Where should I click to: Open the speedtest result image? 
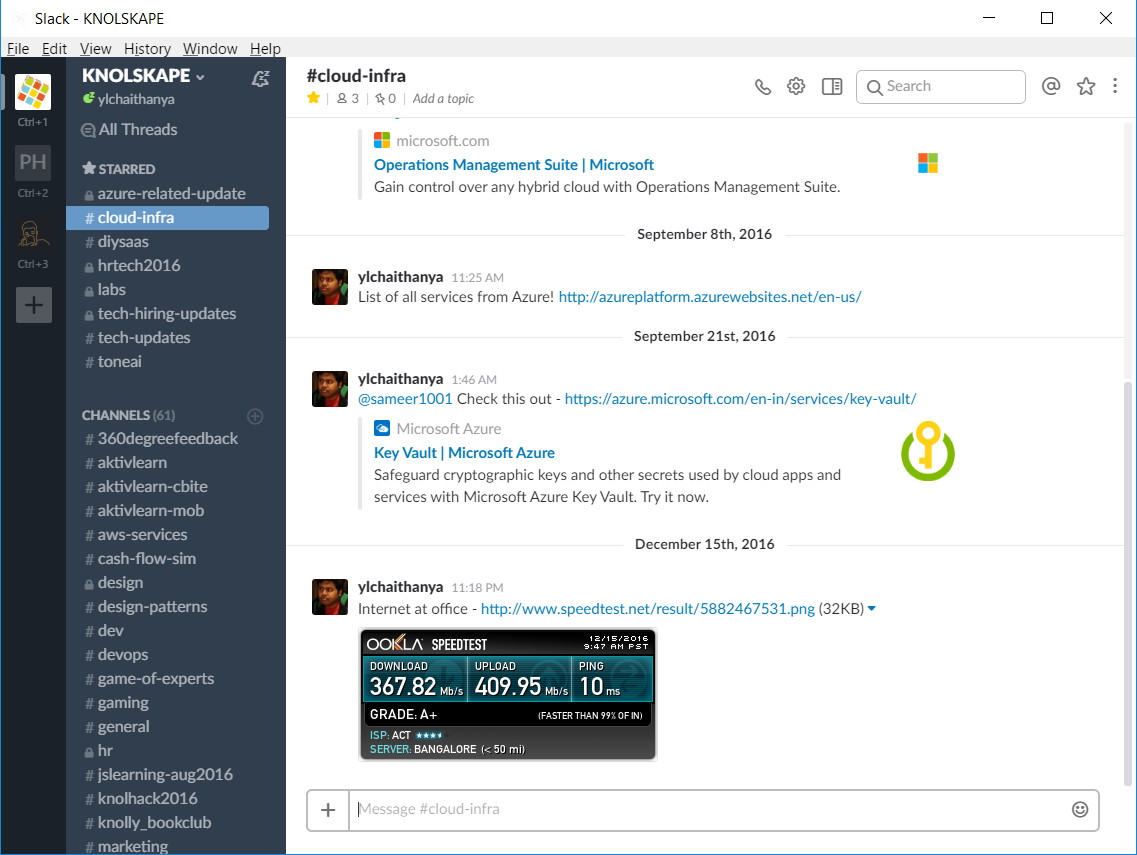(x=508, y=694)
